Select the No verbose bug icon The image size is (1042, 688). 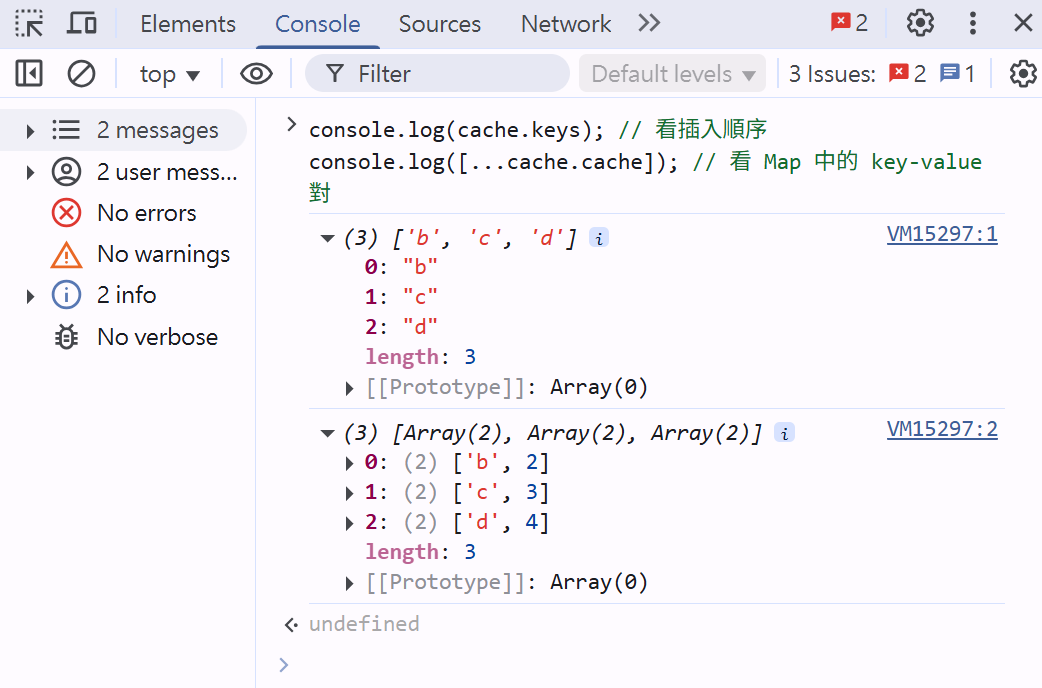(x=66, y=337)
